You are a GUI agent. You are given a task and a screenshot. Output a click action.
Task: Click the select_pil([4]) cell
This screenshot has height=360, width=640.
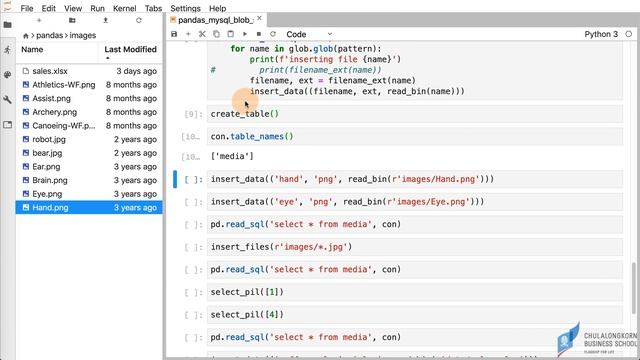coord(415,315)
